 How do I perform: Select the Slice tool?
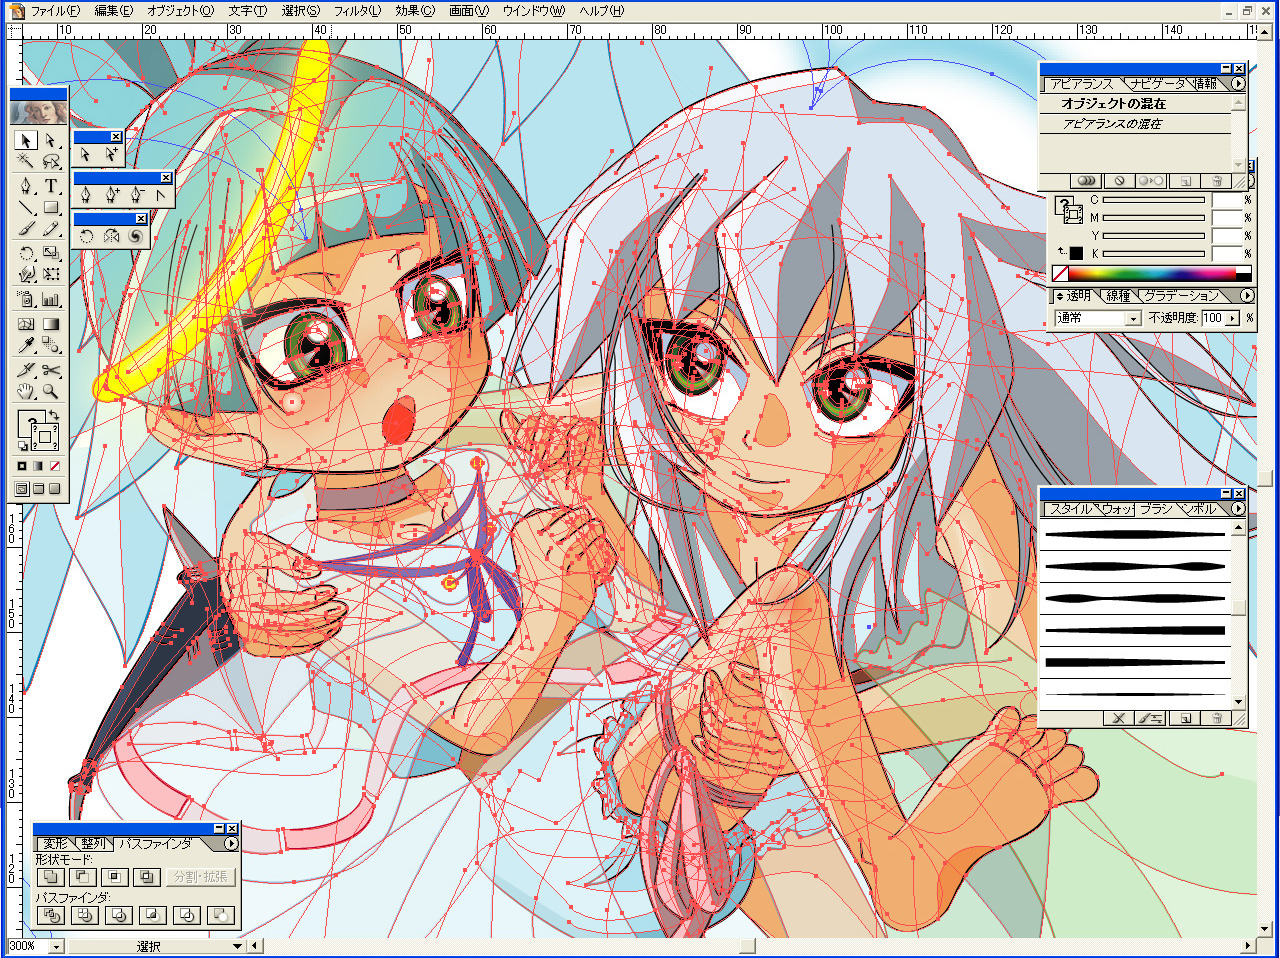click(26, 370)
